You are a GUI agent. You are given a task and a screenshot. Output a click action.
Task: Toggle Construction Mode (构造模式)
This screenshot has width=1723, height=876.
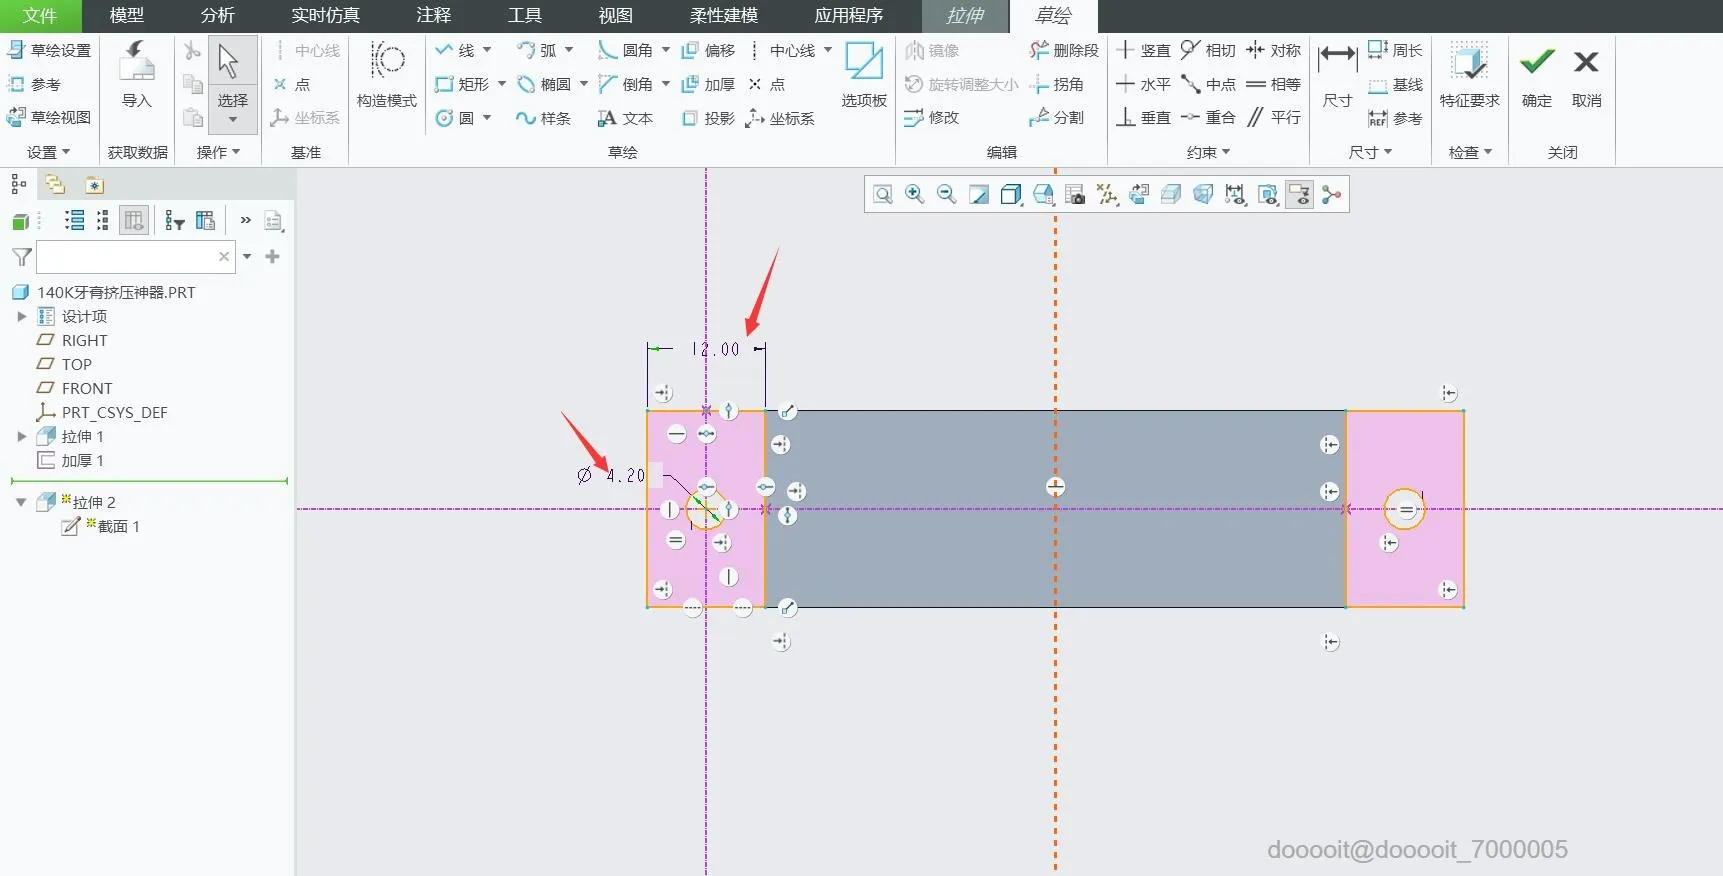pyautogui.click(x=387, y=74)
